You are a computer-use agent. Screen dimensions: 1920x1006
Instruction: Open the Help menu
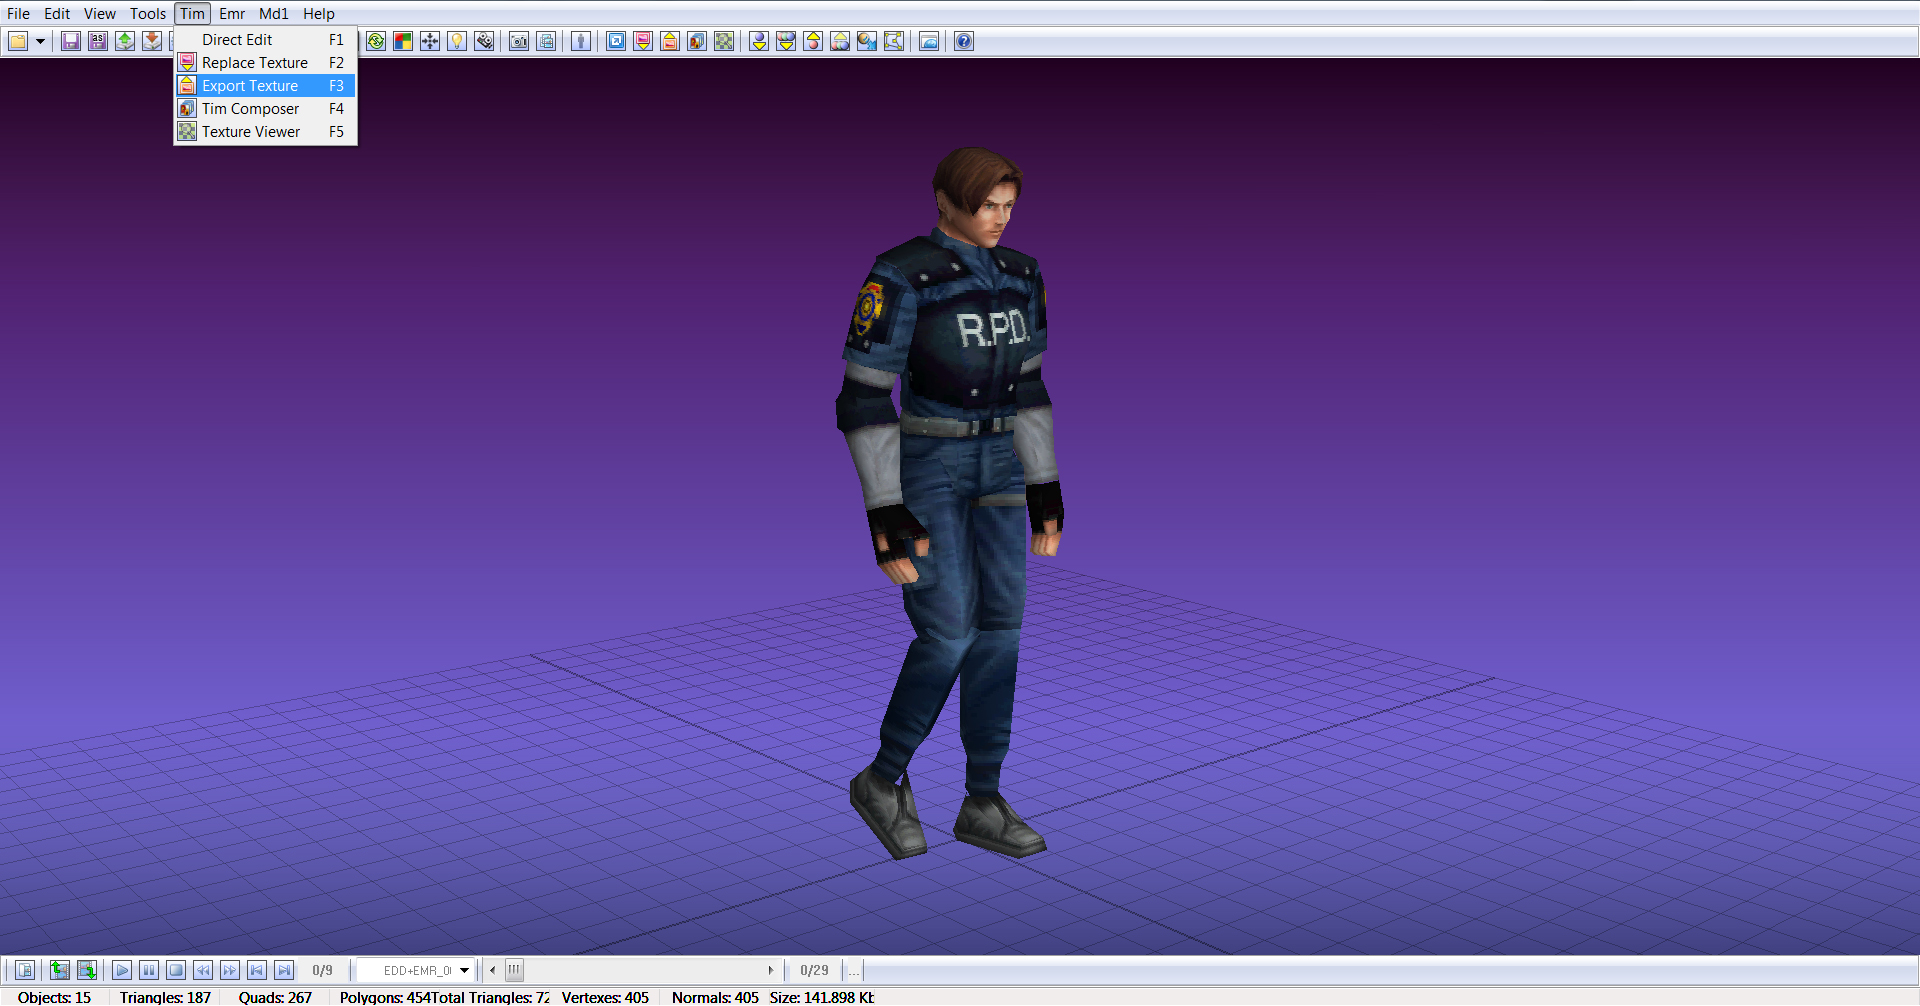319,13
